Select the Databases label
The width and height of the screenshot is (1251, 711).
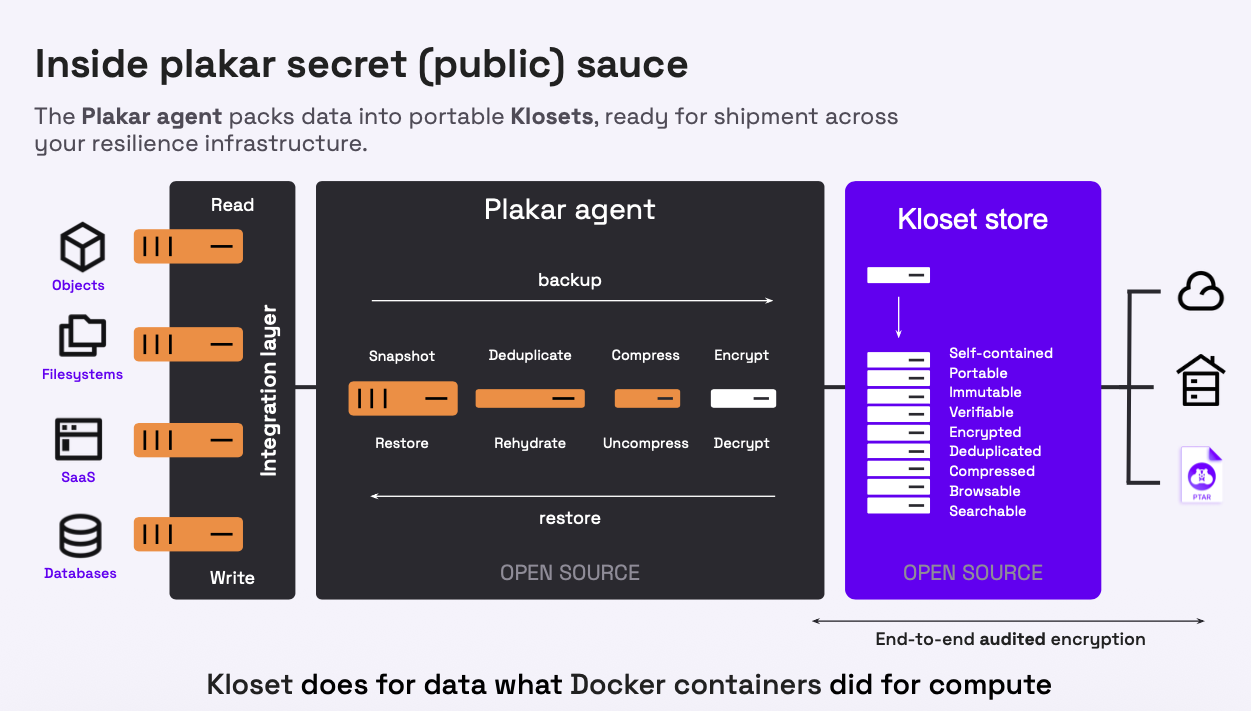click(80, 573)
